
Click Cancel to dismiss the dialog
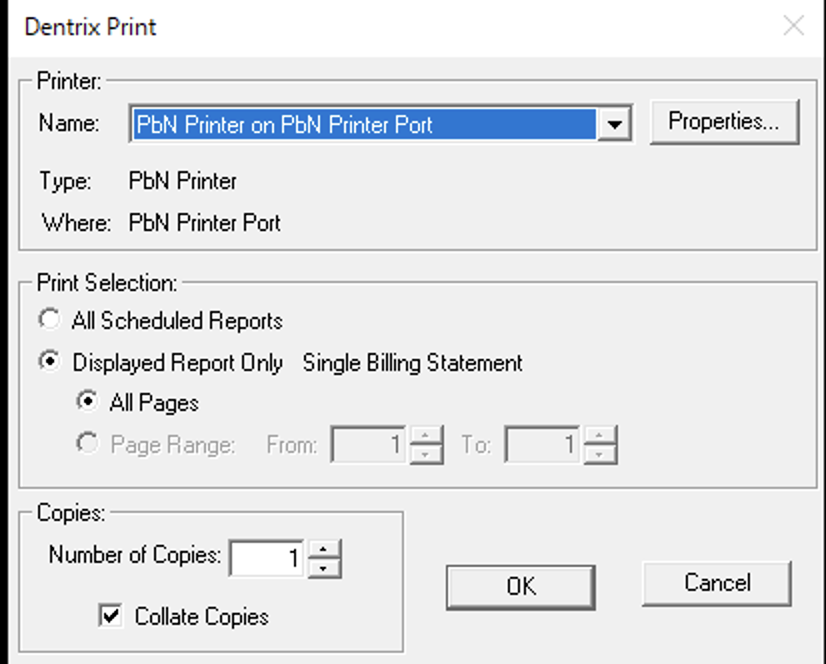pos(716,583)
